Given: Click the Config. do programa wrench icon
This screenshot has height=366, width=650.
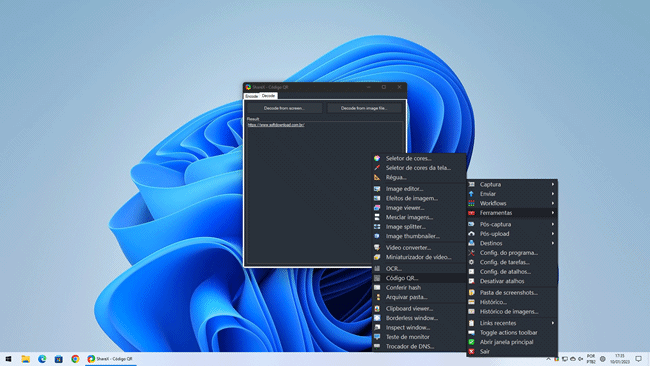Looking at the screenshot, I should pyautogui.click(x=471, y=252).
